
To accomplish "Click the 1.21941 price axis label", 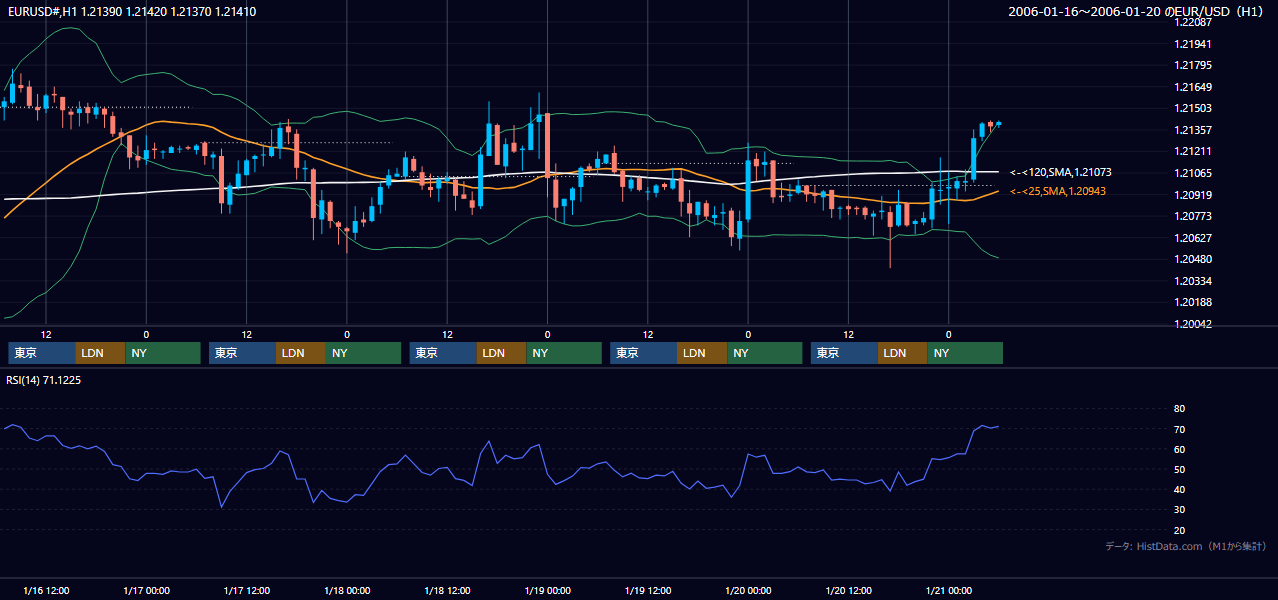I will [1192, 44].
